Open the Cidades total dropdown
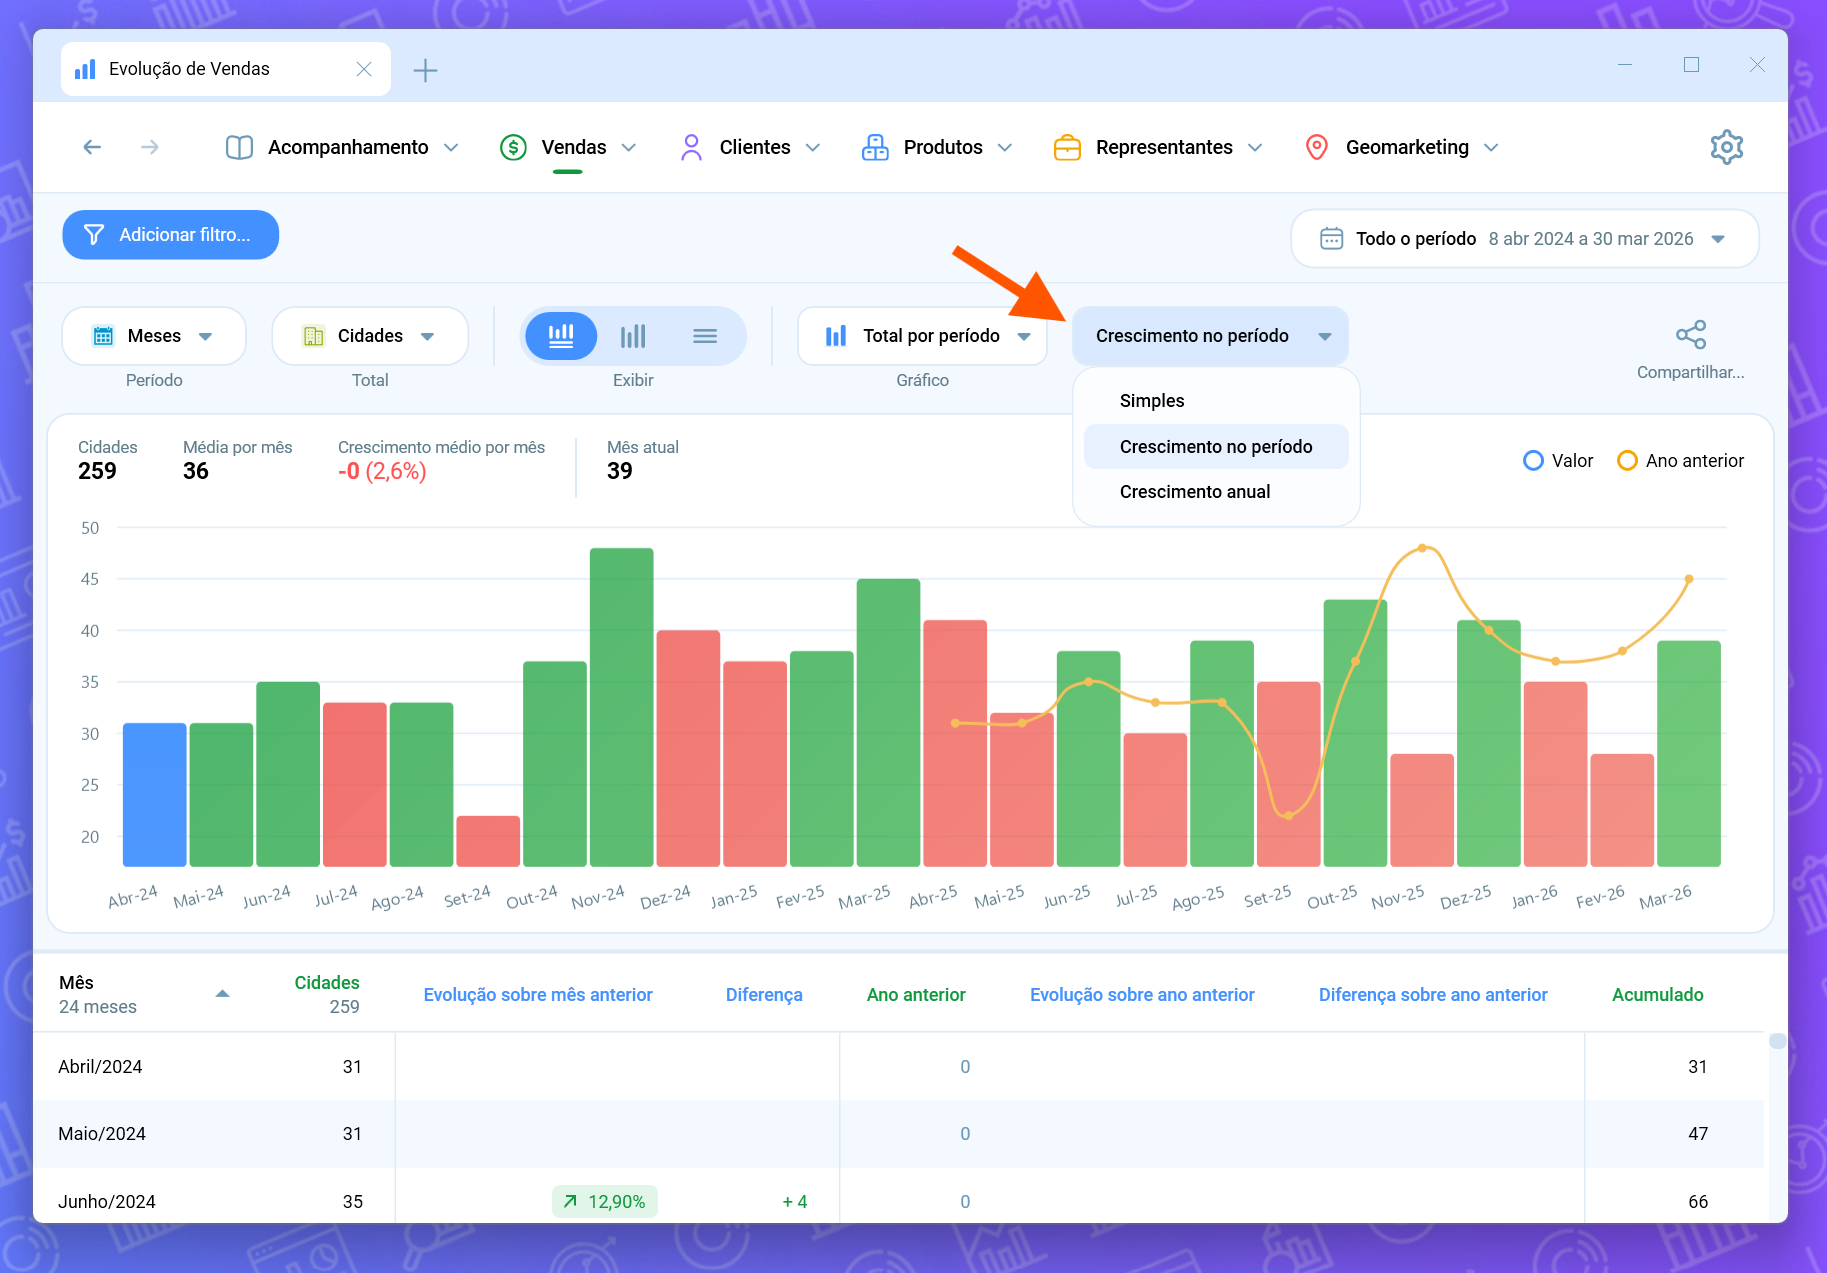Viewport: 1827px width, 1273px height. click(369, 336)
